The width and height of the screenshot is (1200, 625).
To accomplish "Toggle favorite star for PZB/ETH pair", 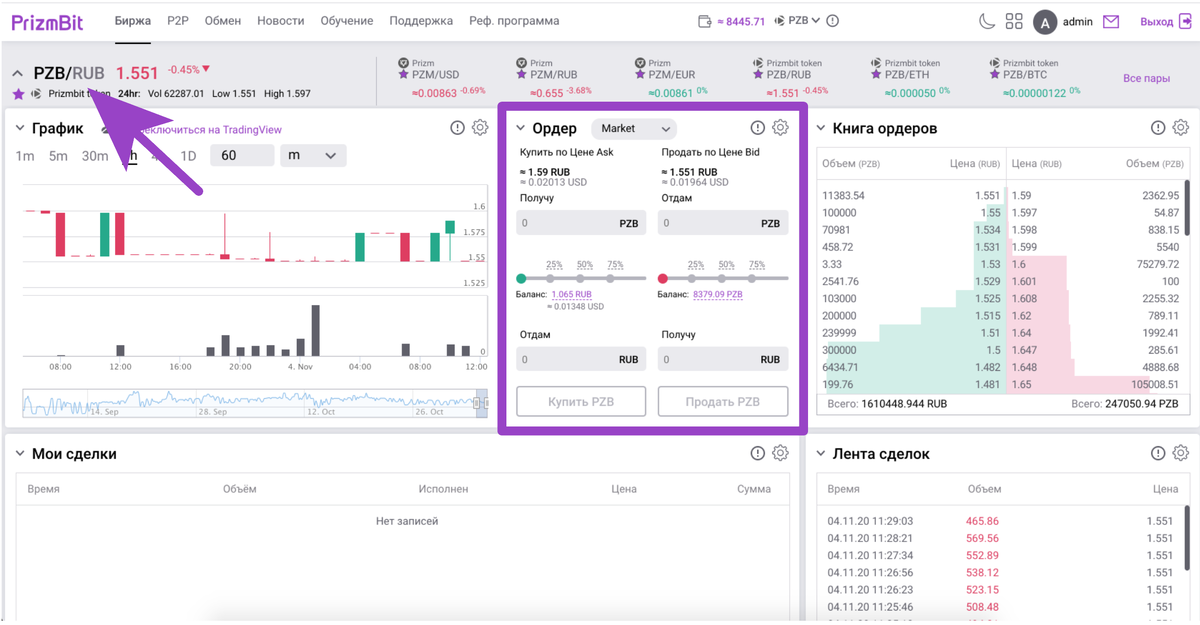I will 878,74.
